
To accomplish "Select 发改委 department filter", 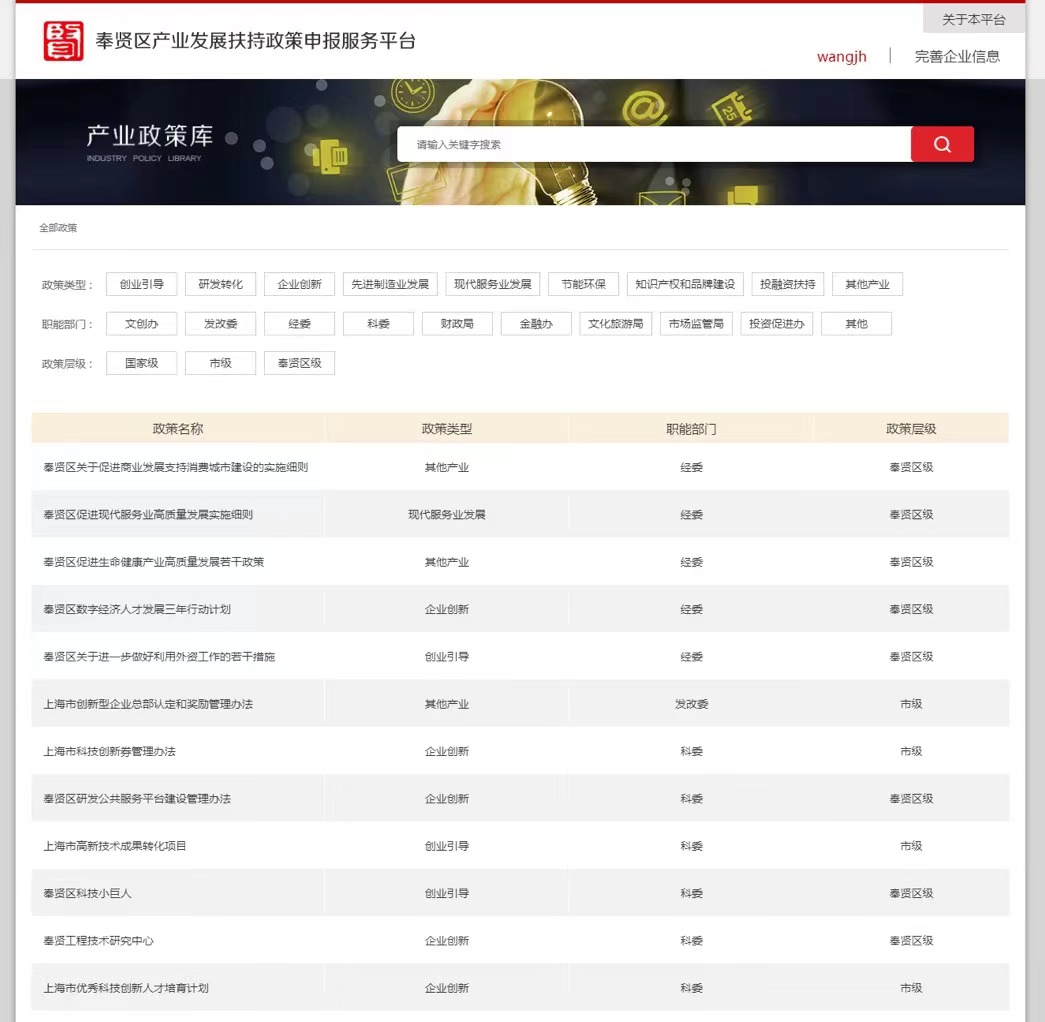I will pos(220,324).
